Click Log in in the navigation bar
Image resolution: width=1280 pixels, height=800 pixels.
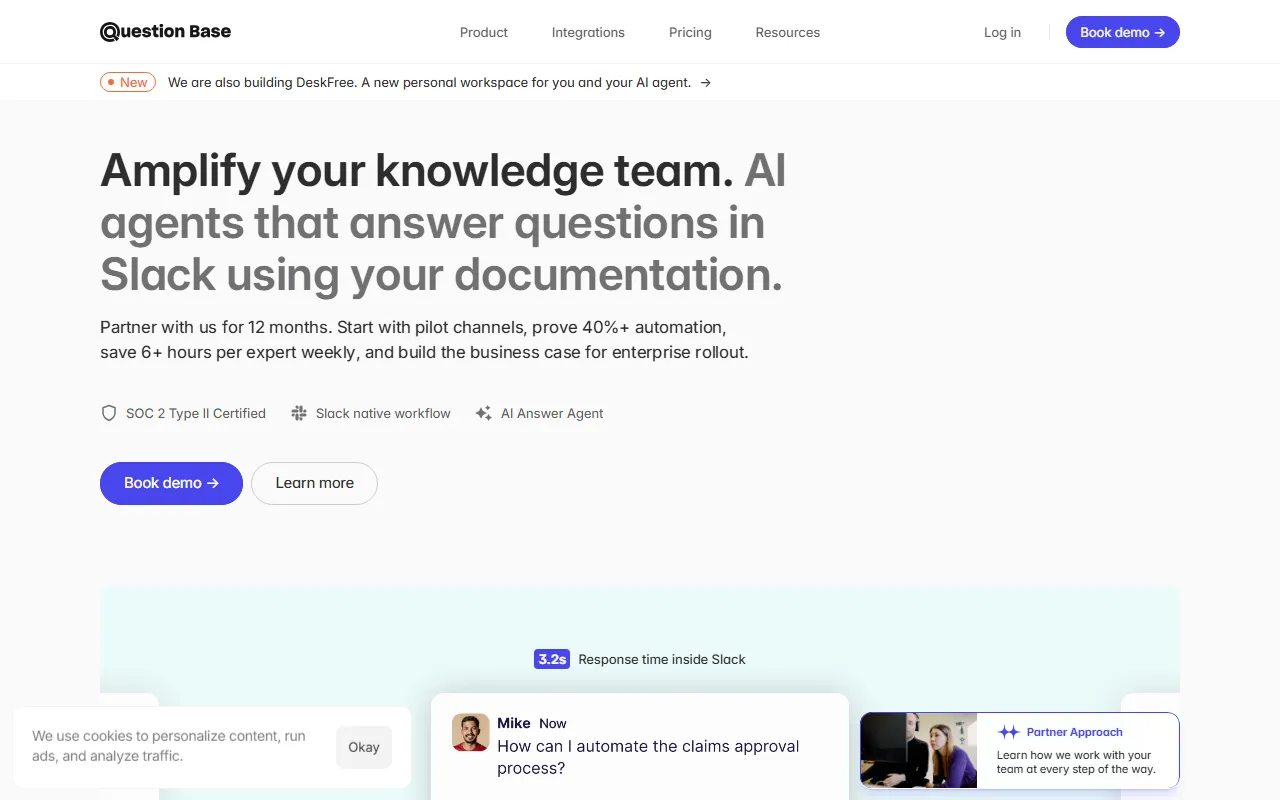[1002, 32]
